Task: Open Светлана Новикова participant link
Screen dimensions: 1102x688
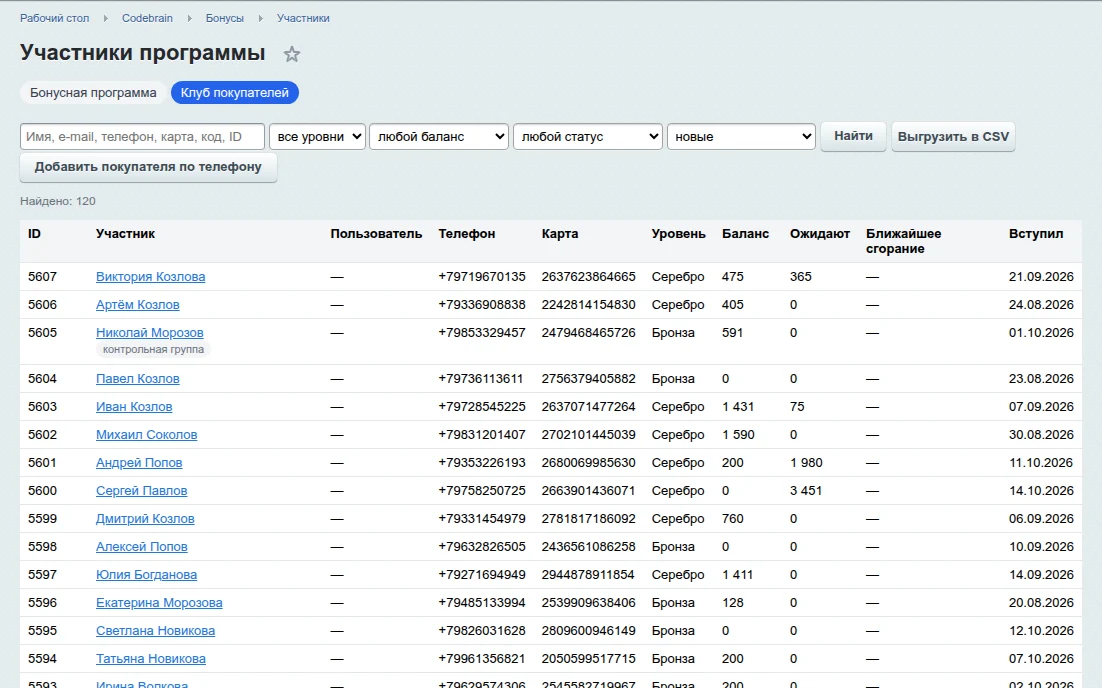Action: tap(155, 632)
